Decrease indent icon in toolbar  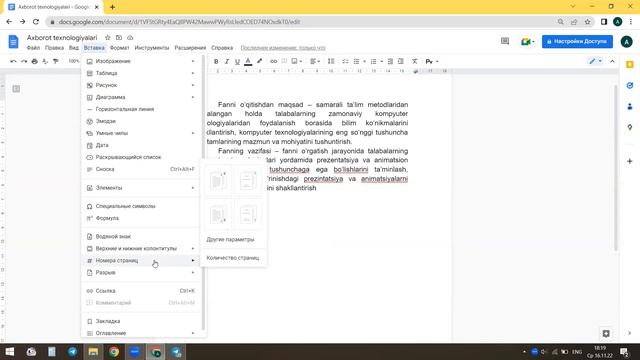390,61
